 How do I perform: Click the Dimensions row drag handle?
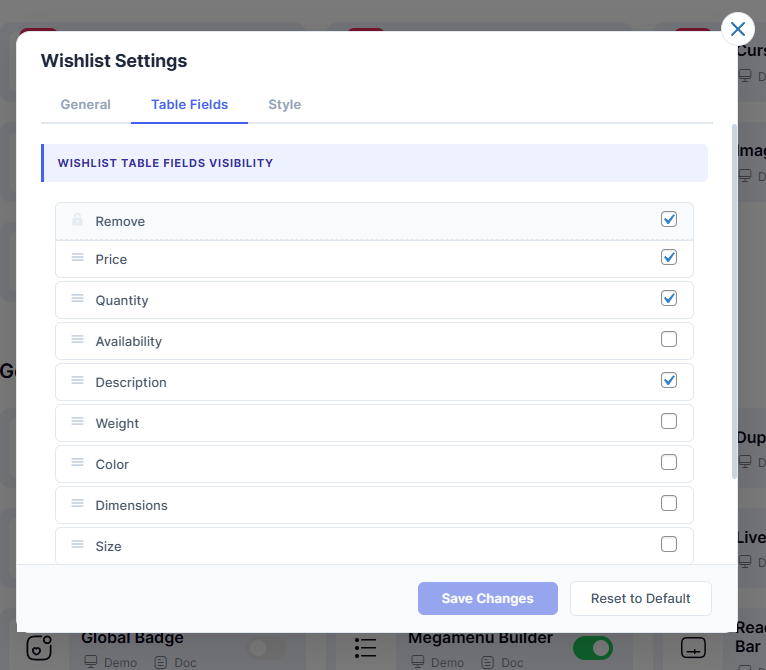pyautogui.click(x=77, y=504)
